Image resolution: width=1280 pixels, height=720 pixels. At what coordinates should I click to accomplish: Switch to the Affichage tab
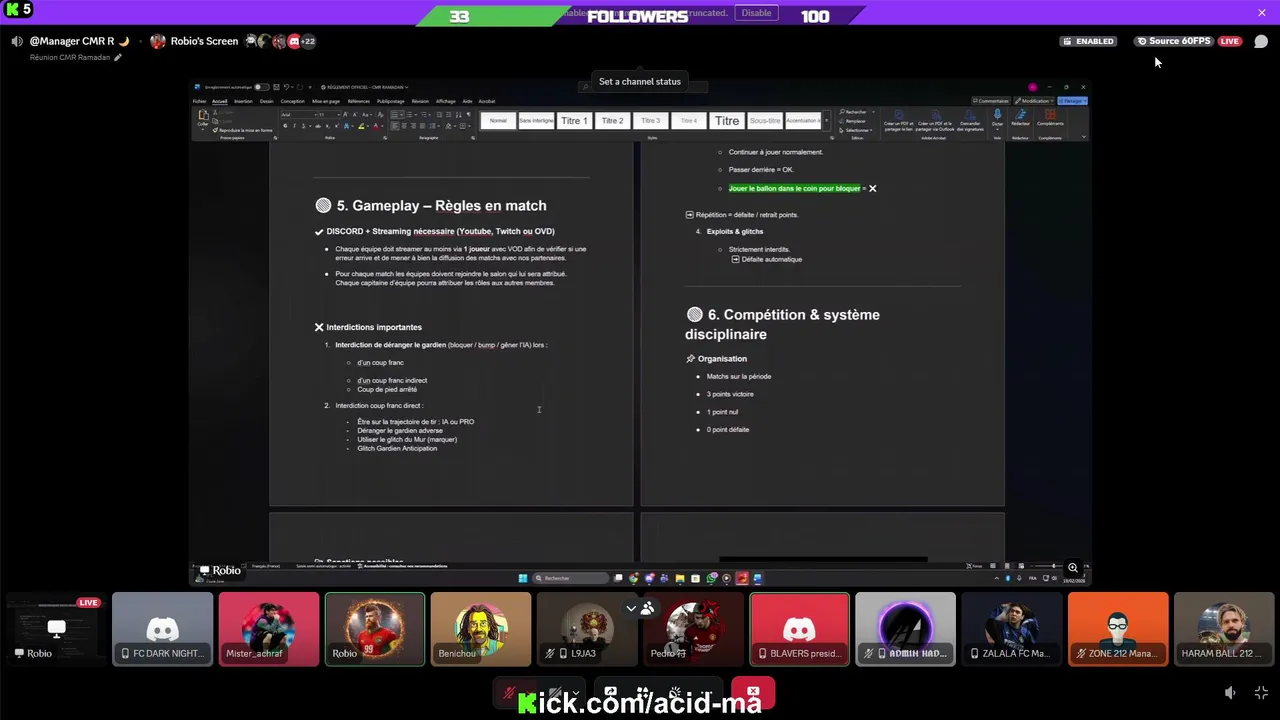(x=446, y=101)
